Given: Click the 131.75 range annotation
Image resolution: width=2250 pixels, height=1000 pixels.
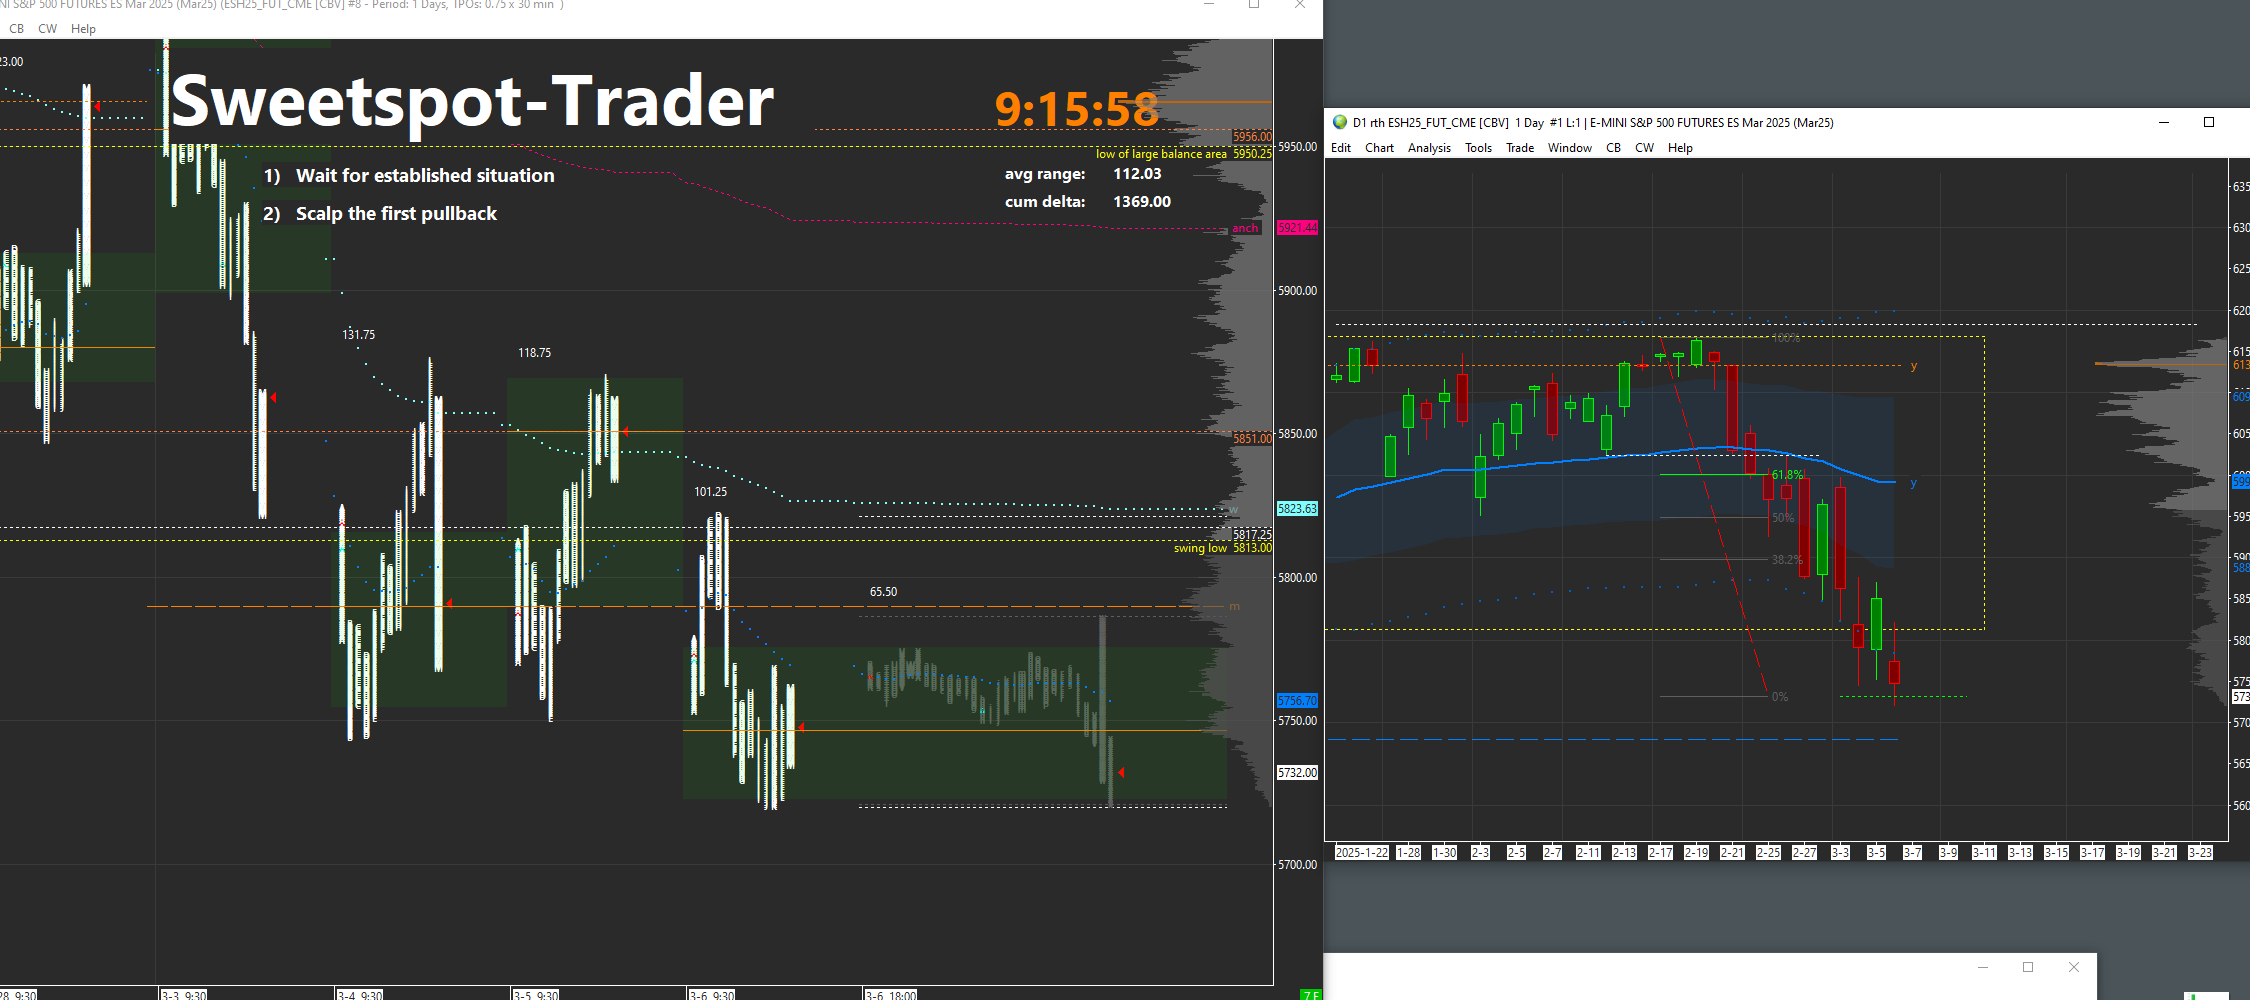Looking at the screenshot, I should point(359,335).
